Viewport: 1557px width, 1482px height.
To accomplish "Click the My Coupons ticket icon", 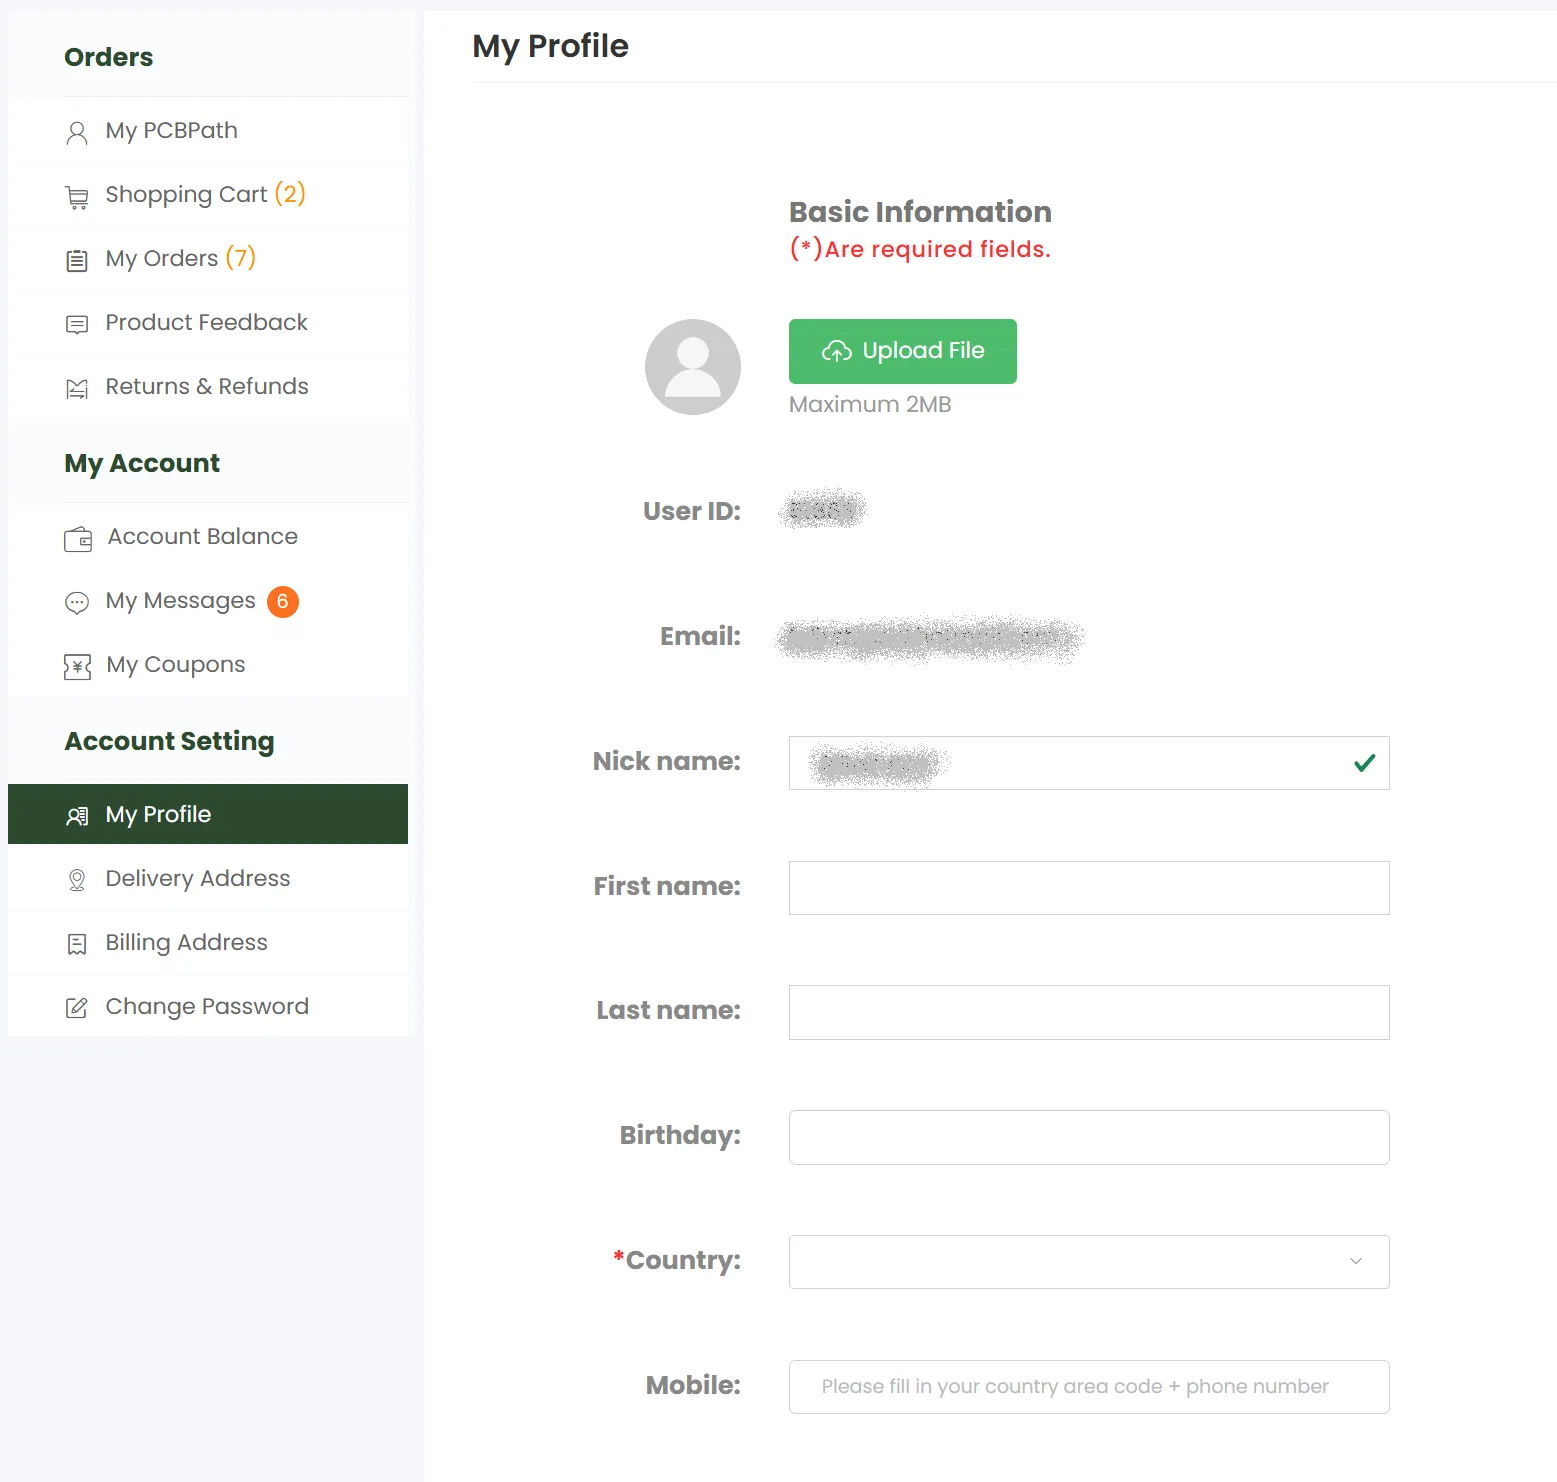I will [77, 666].
